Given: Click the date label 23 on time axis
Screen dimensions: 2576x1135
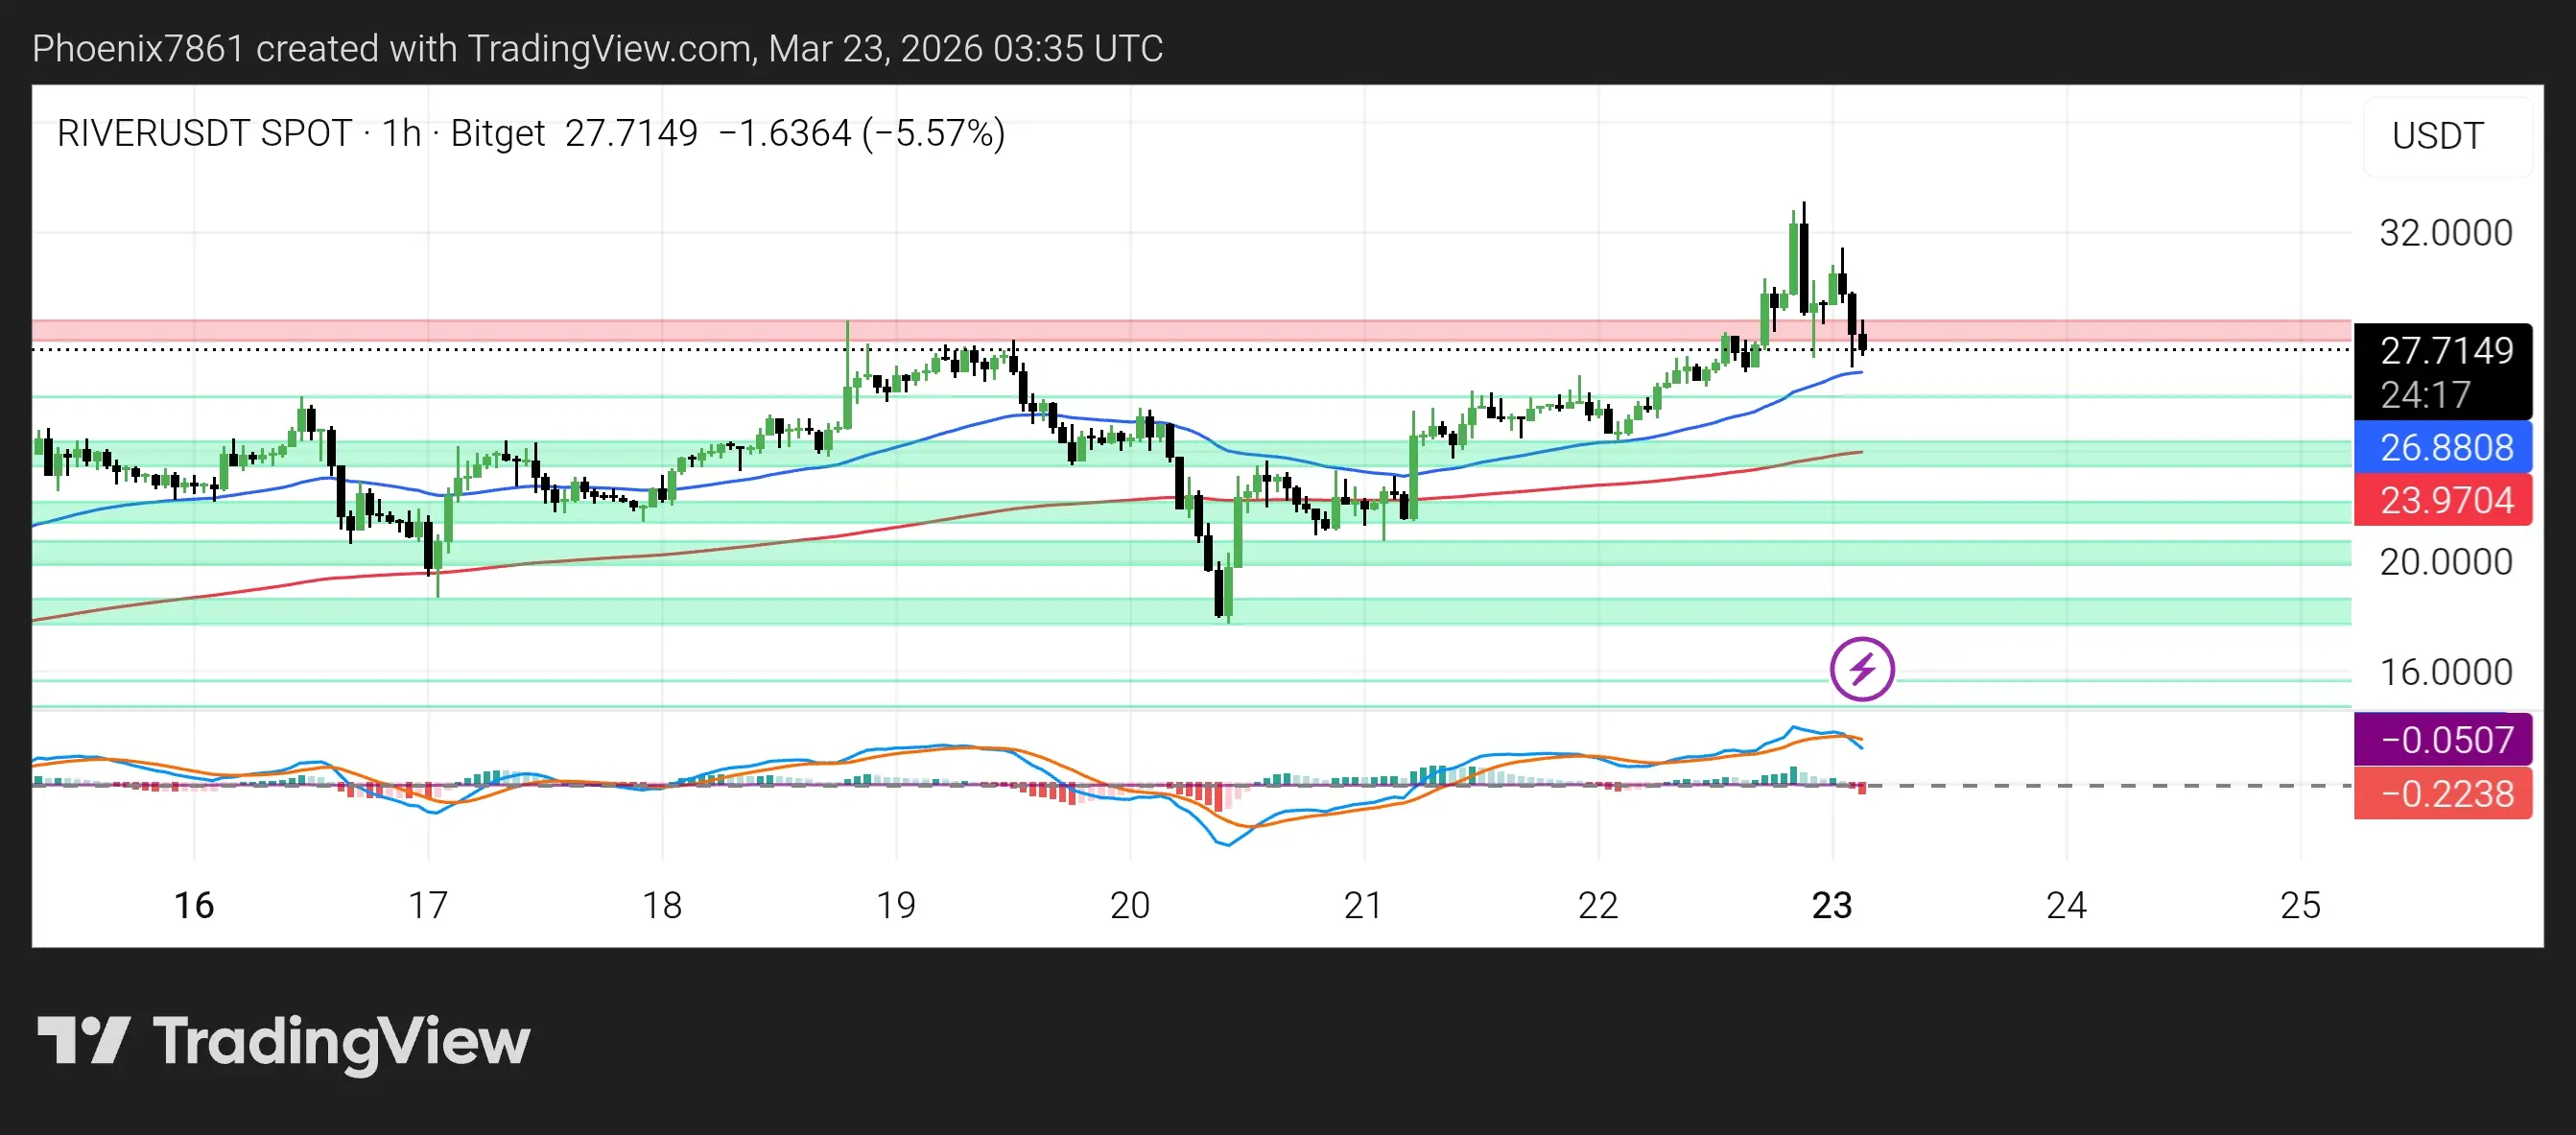Looking at the screenshot, I should (x=1832, y=905).
